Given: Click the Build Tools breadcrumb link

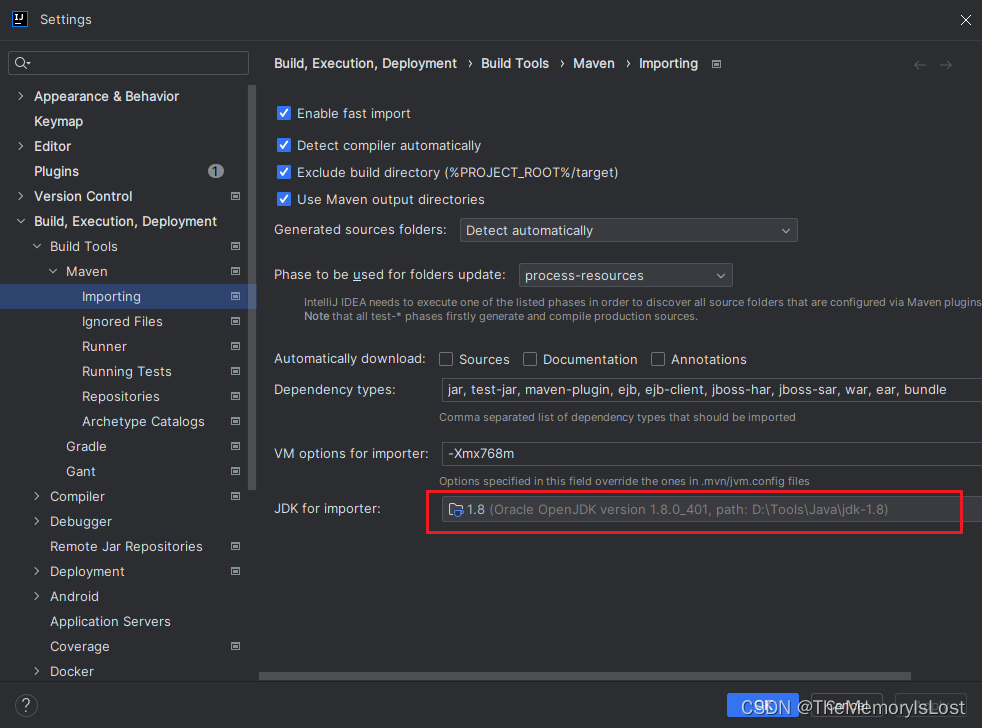Looking at the screenshot, I should [515, 63].
